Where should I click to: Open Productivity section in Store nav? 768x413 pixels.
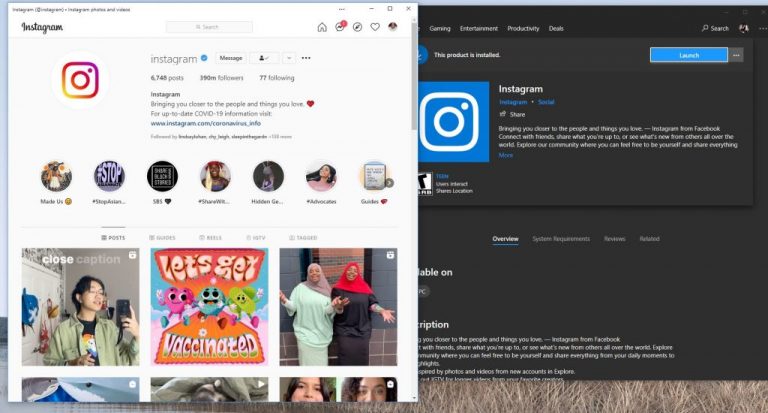tap(523, 28)
